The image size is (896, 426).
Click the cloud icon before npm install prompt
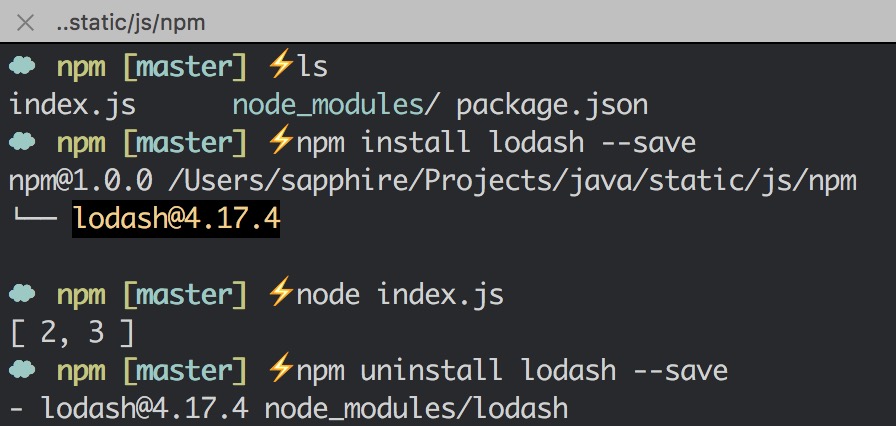point(22,142)
